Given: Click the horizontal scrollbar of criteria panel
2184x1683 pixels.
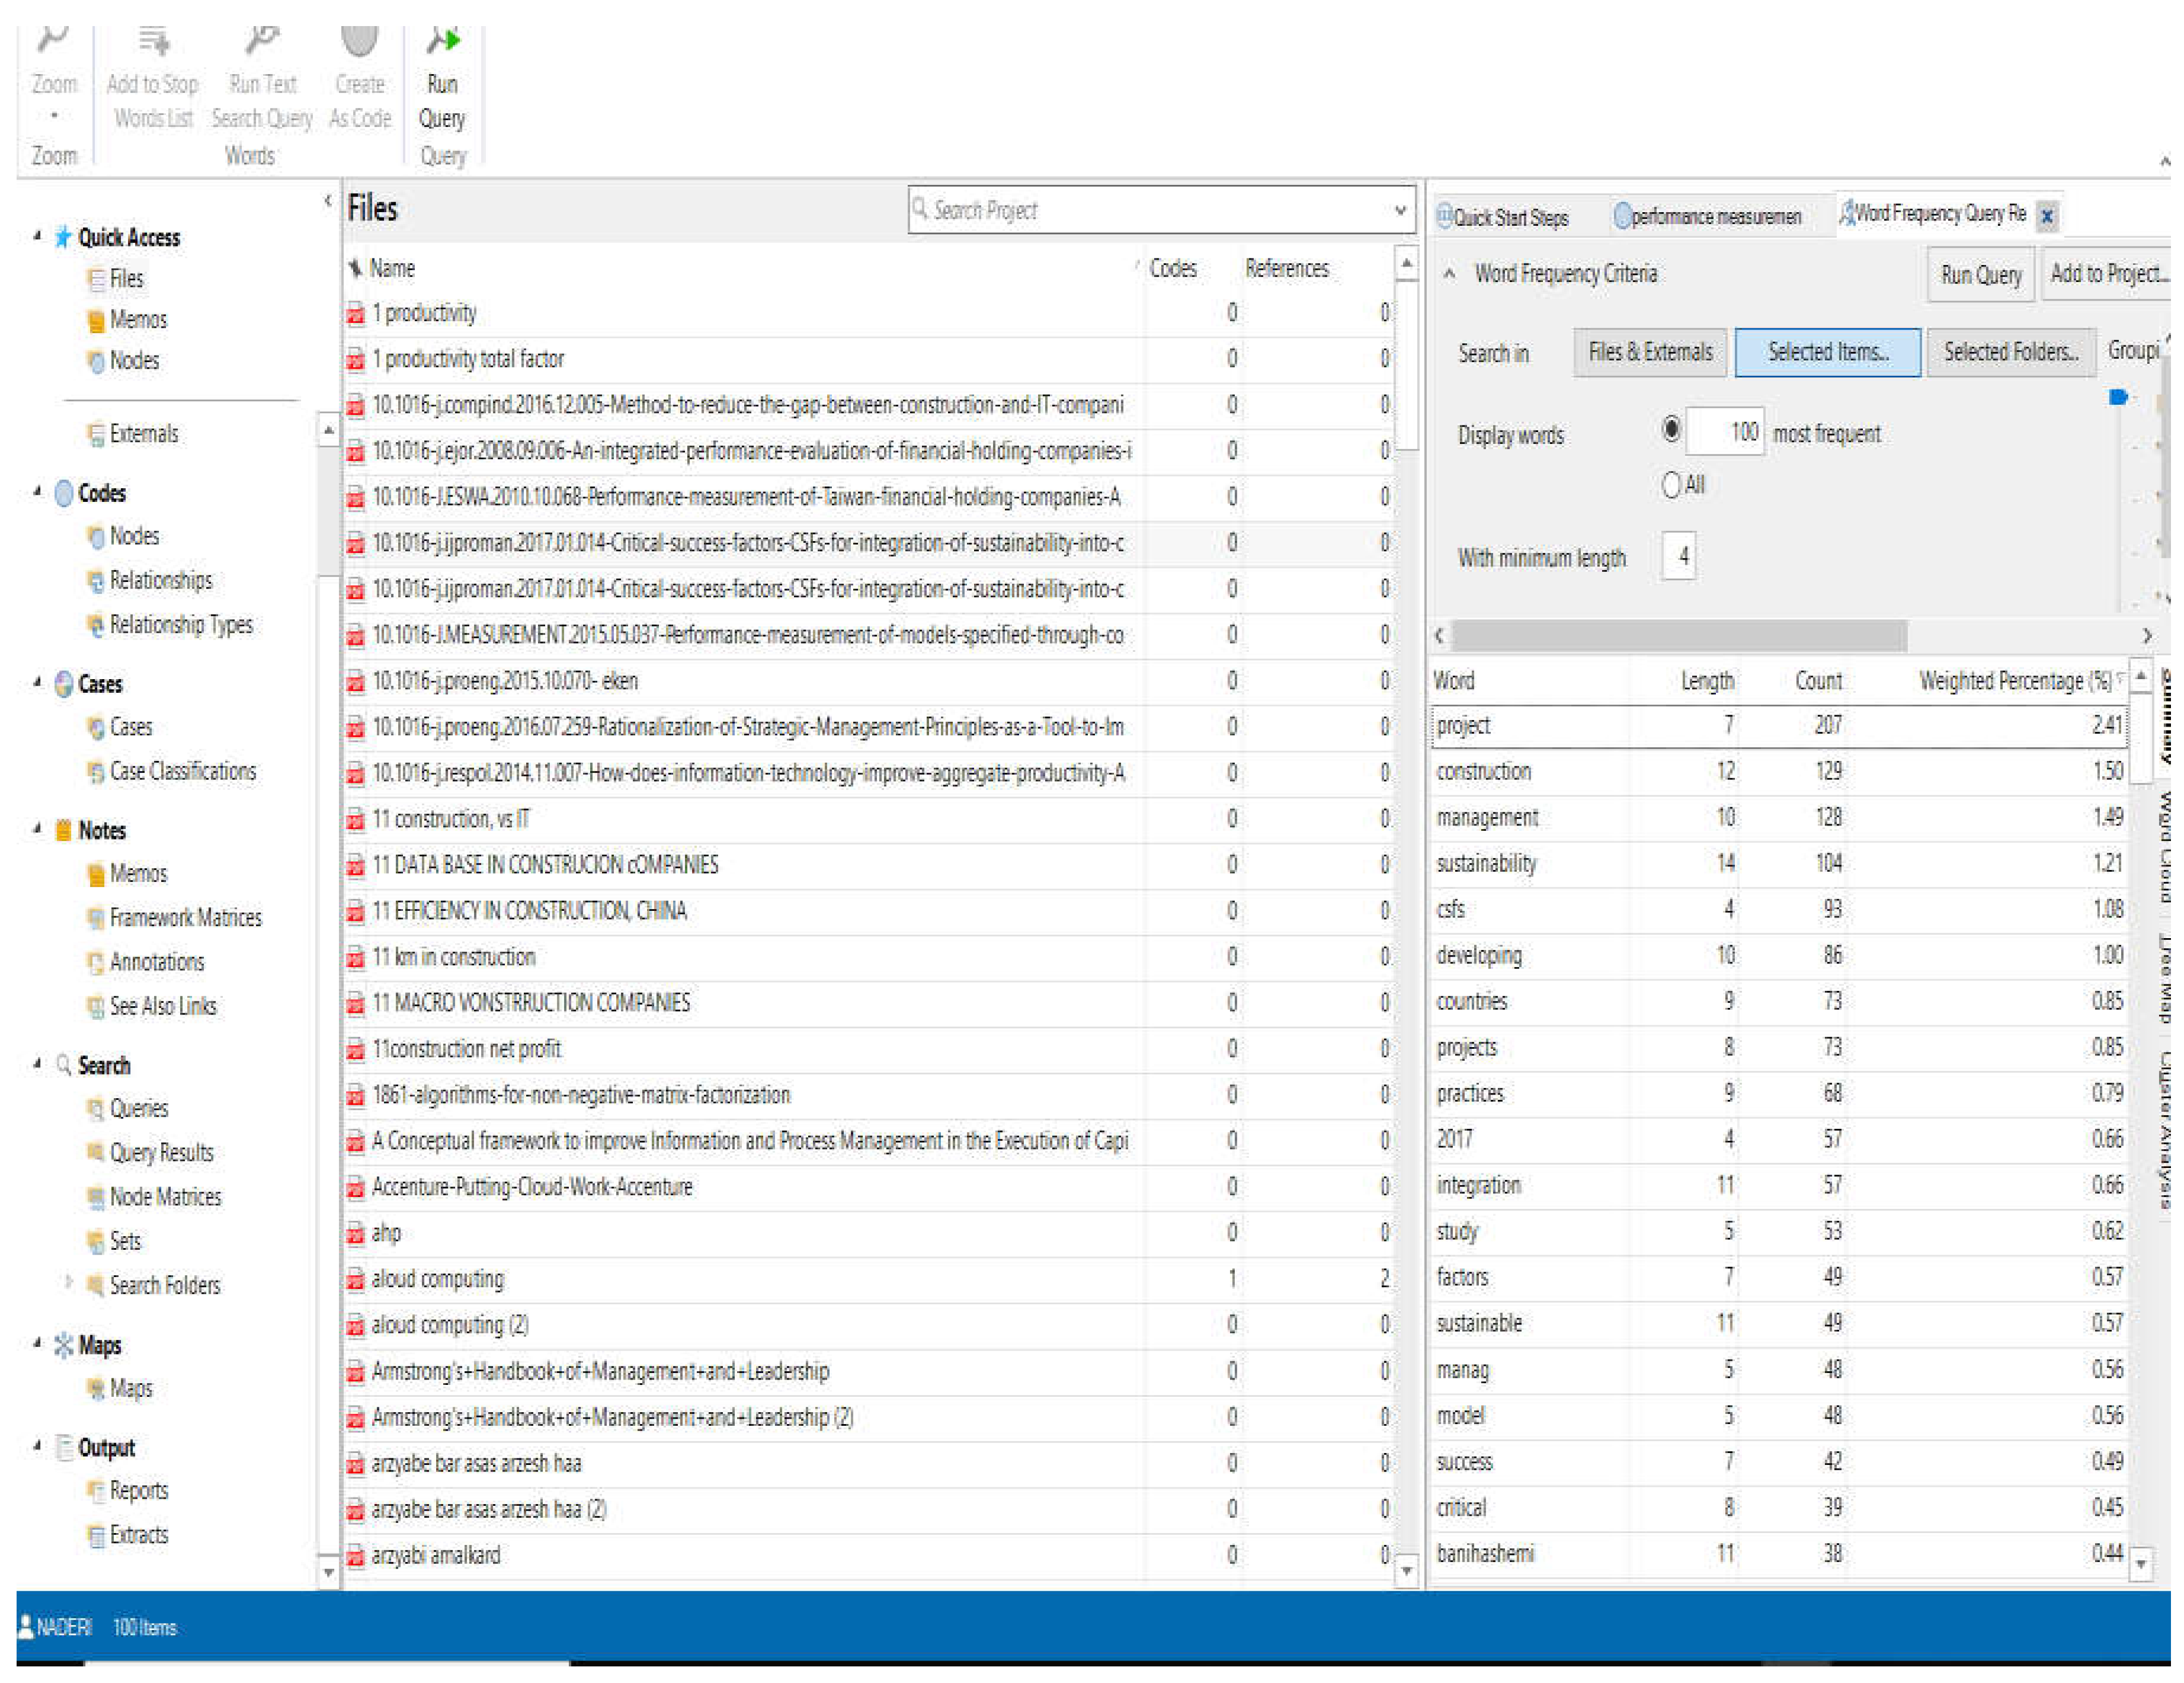Looking at the screenshot, I should 1680,635.
